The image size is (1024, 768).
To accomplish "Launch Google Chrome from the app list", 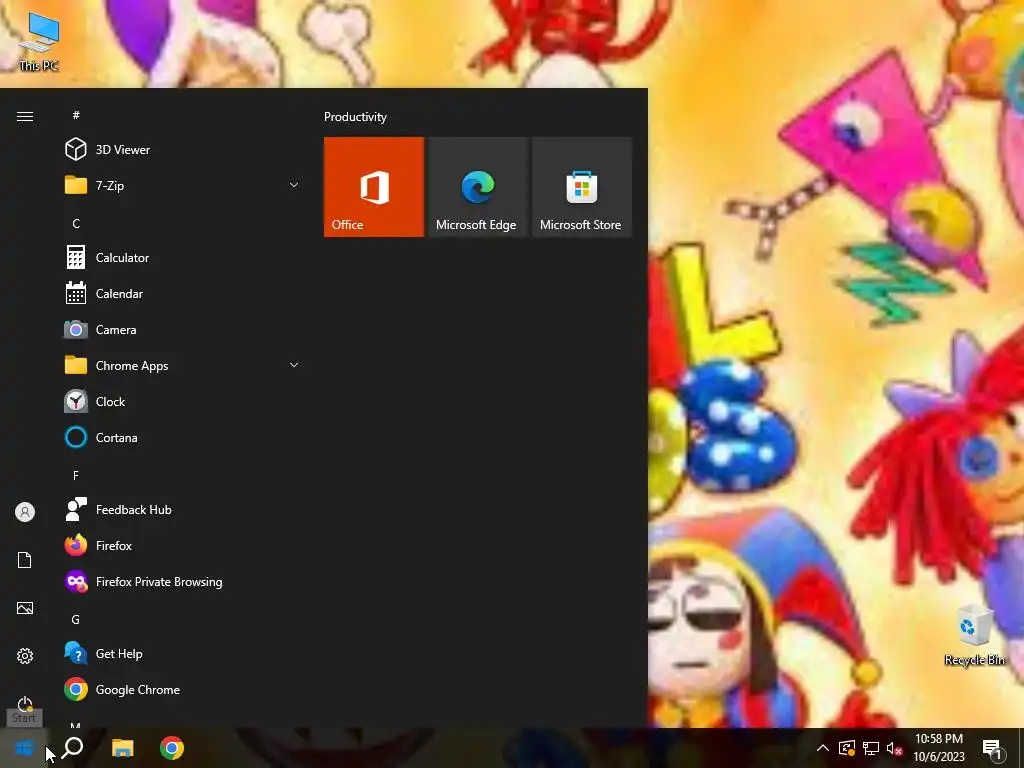I will tap(183, 689).
